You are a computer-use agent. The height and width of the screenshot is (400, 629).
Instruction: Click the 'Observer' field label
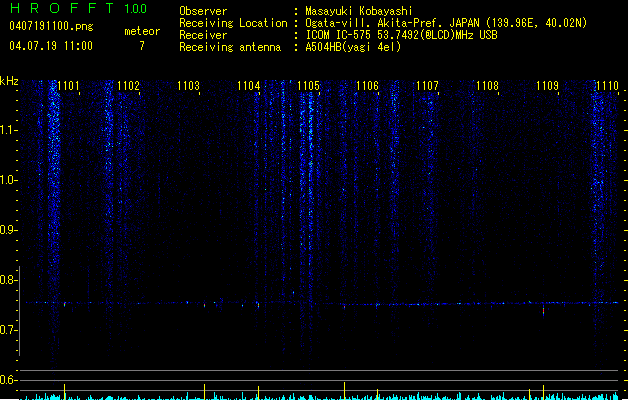[203, 11]
